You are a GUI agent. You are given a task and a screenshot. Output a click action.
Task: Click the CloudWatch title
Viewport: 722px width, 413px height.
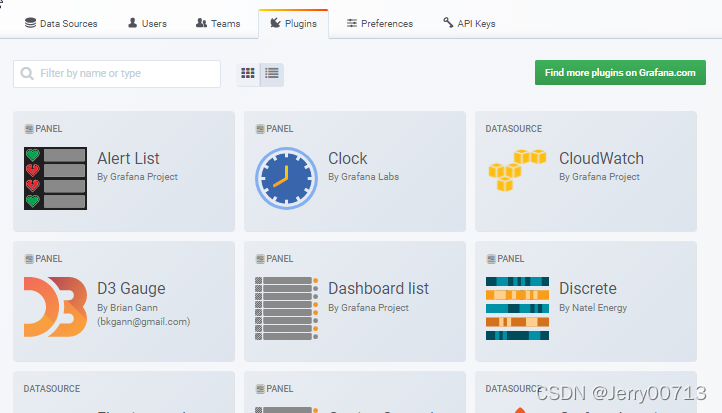click(x=601, y=158)
